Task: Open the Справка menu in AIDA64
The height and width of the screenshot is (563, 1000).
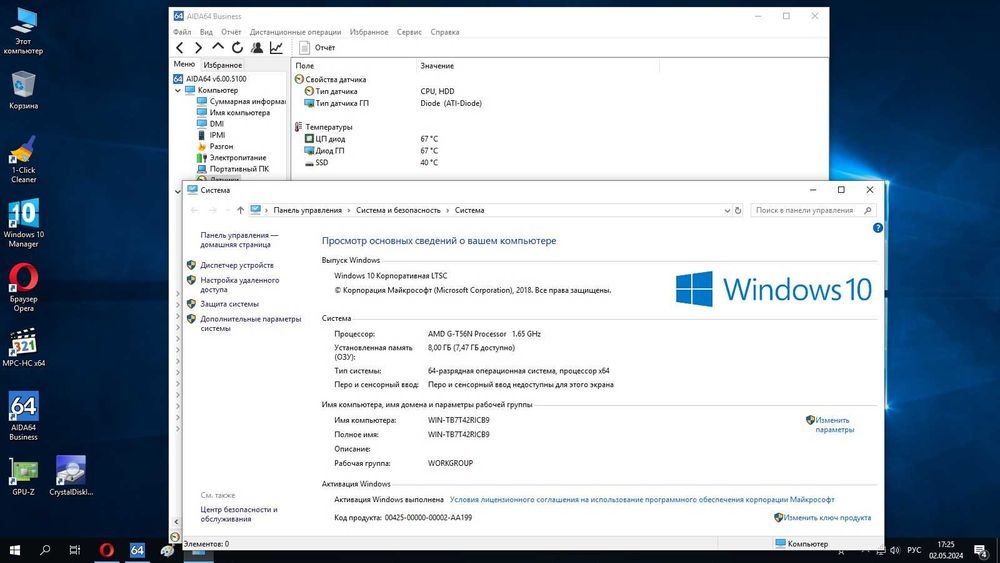Action: tap(445, 32)
